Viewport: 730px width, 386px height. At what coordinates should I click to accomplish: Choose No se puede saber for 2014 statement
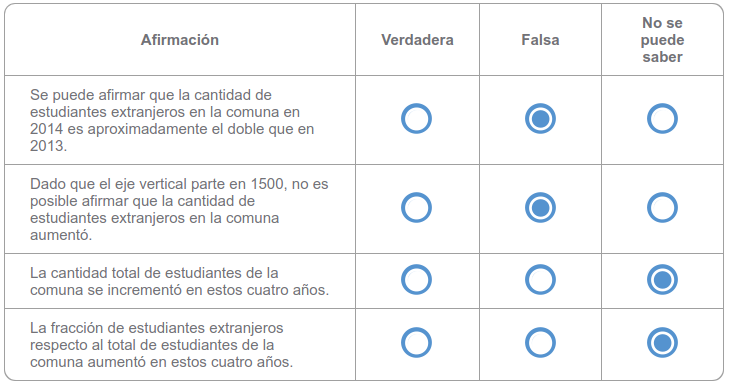pyautogui.click(x=662, y=119)
